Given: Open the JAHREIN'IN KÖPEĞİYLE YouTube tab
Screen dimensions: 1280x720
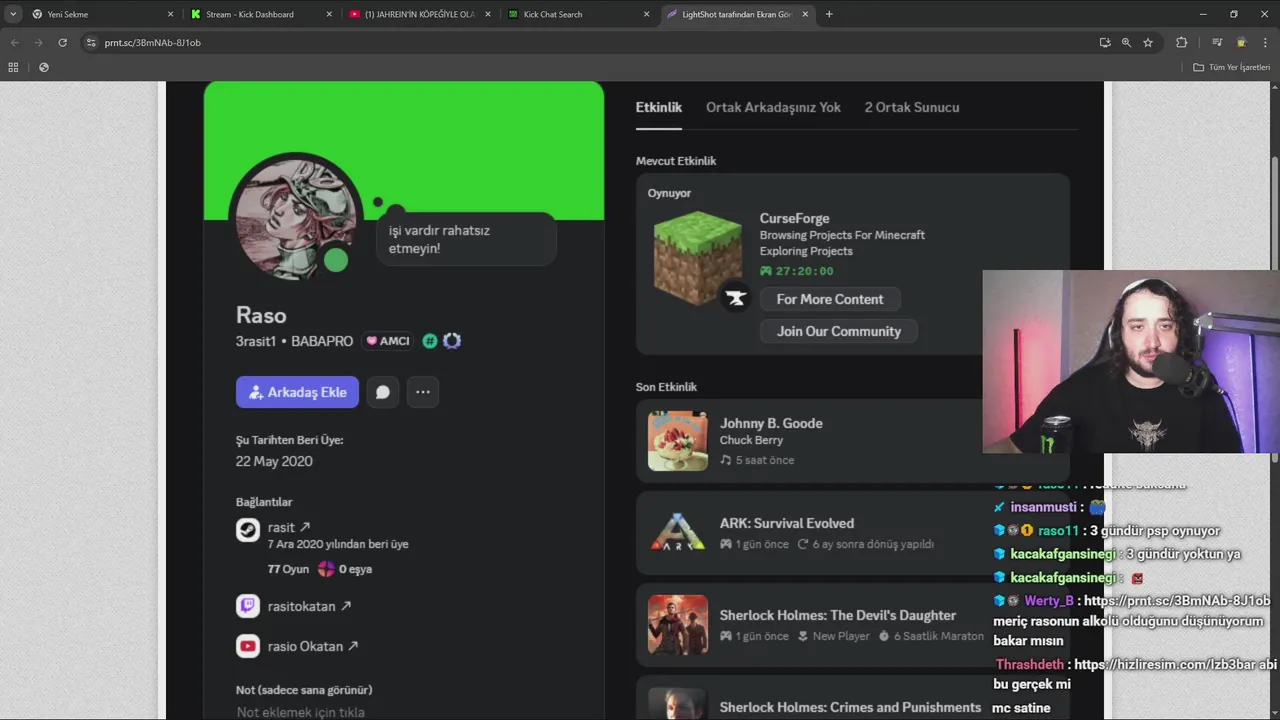Looking at the screenshot, I should [x=419, y=14].
